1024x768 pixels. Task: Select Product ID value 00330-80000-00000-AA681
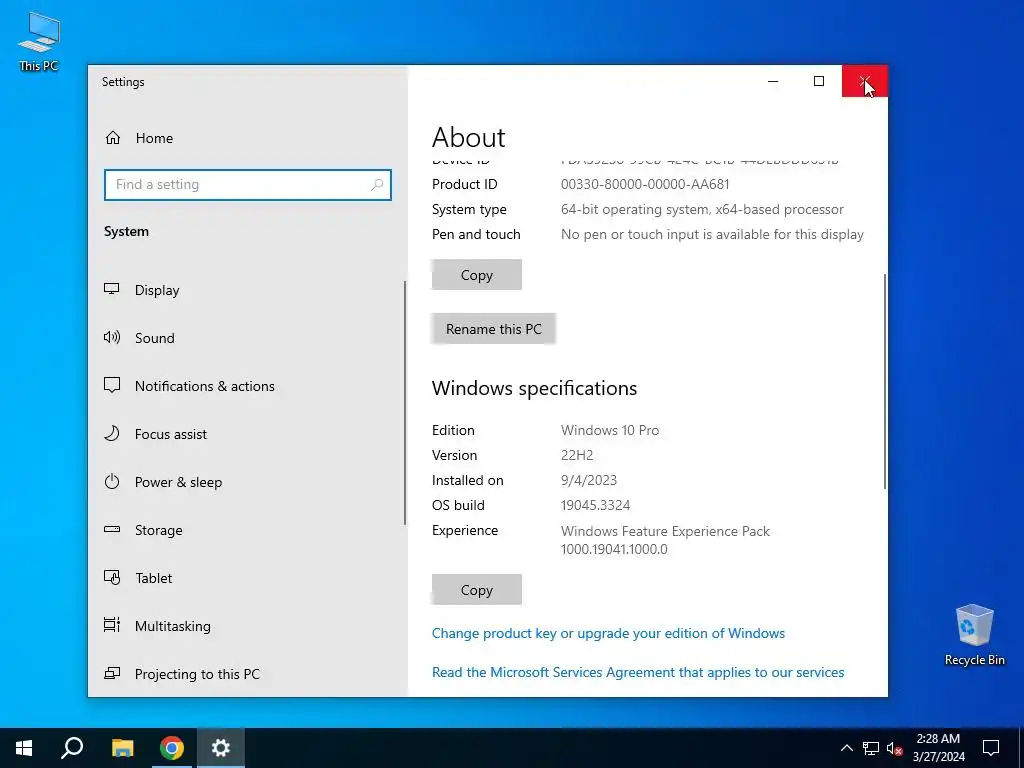(x=645, y=184)
